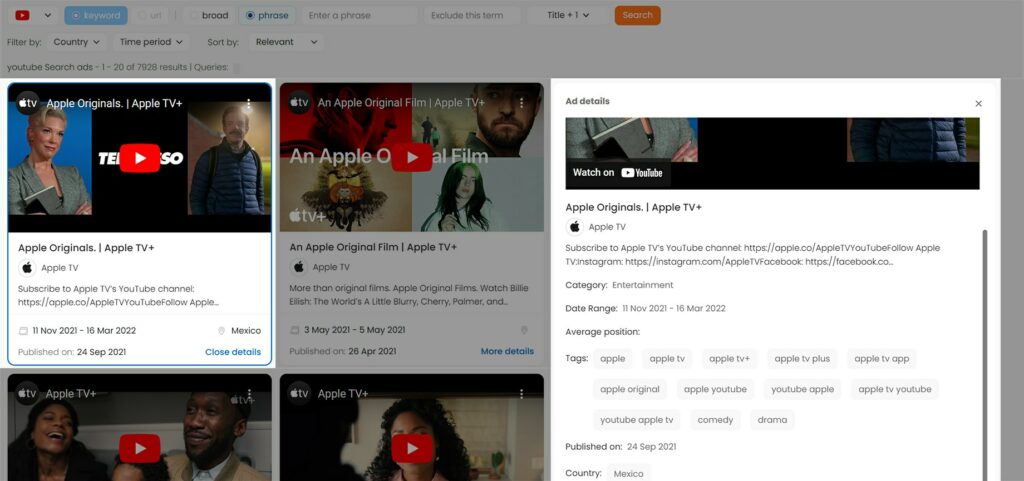Click Apple logo in Ad details panel
The width and height of the screenshot is (1024, 481).
click(x=575, y=226)
